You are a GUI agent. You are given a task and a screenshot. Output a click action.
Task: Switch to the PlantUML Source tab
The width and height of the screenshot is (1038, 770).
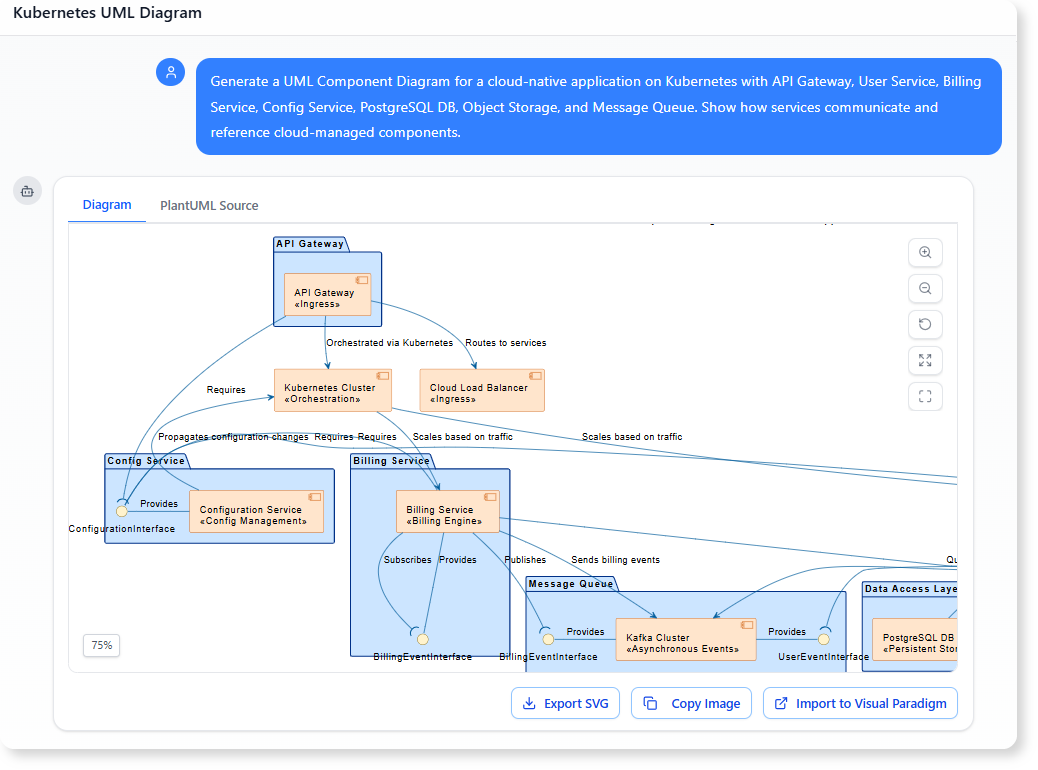pyautogui.click(x=208, y=205)
